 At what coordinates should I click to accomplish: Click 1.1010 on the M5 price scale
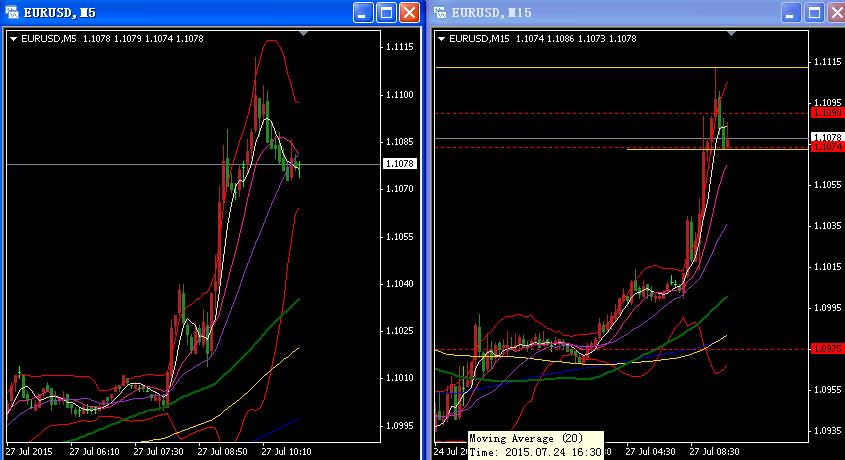click(400, 378)
